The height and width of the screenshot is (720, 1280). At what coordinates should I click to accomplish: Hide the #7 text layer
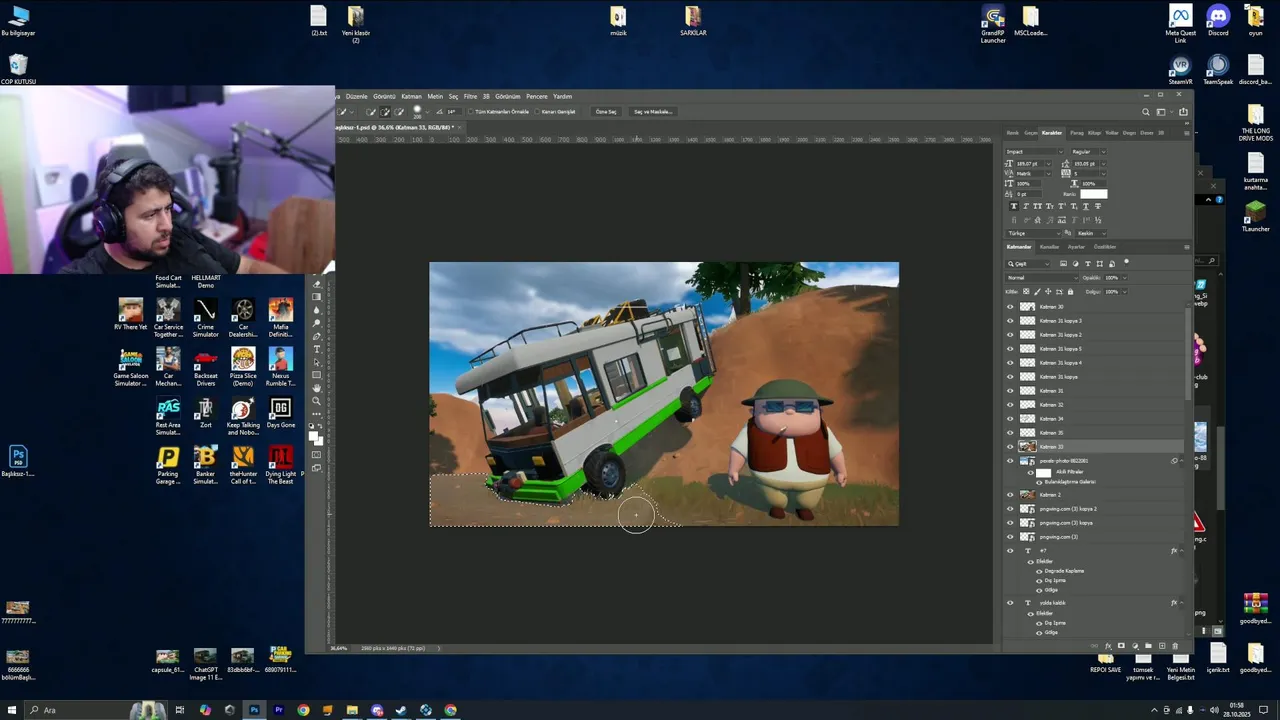(1010, 551)
